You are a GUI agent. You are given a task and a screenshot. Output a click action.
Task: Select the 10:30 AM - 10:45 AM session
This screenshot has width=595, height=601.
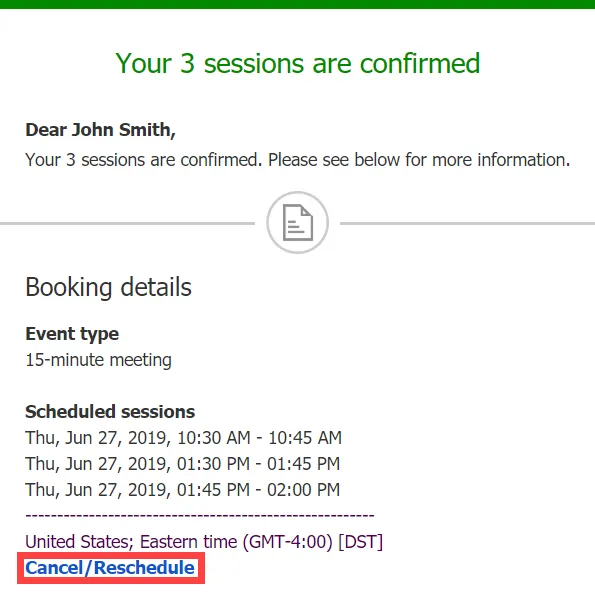click(183, 438)
